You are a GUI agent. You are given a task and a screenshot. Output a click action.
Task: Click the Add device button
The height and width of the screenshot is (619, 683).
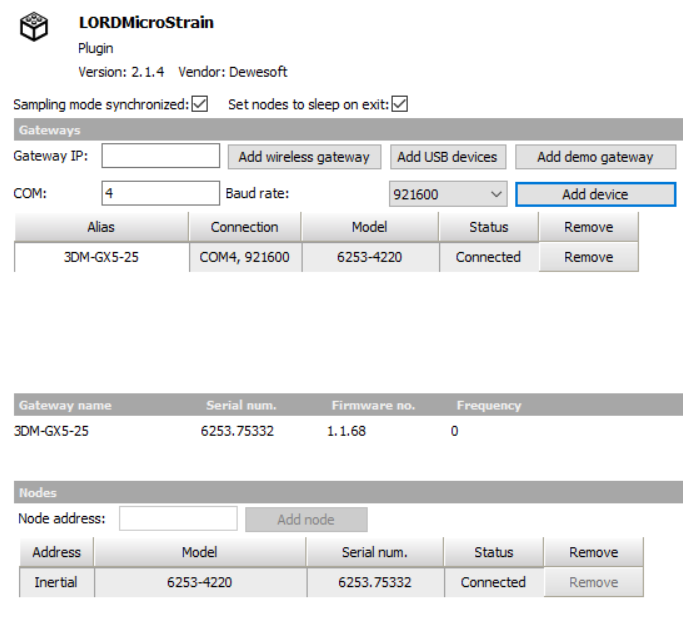click(595, 194)
